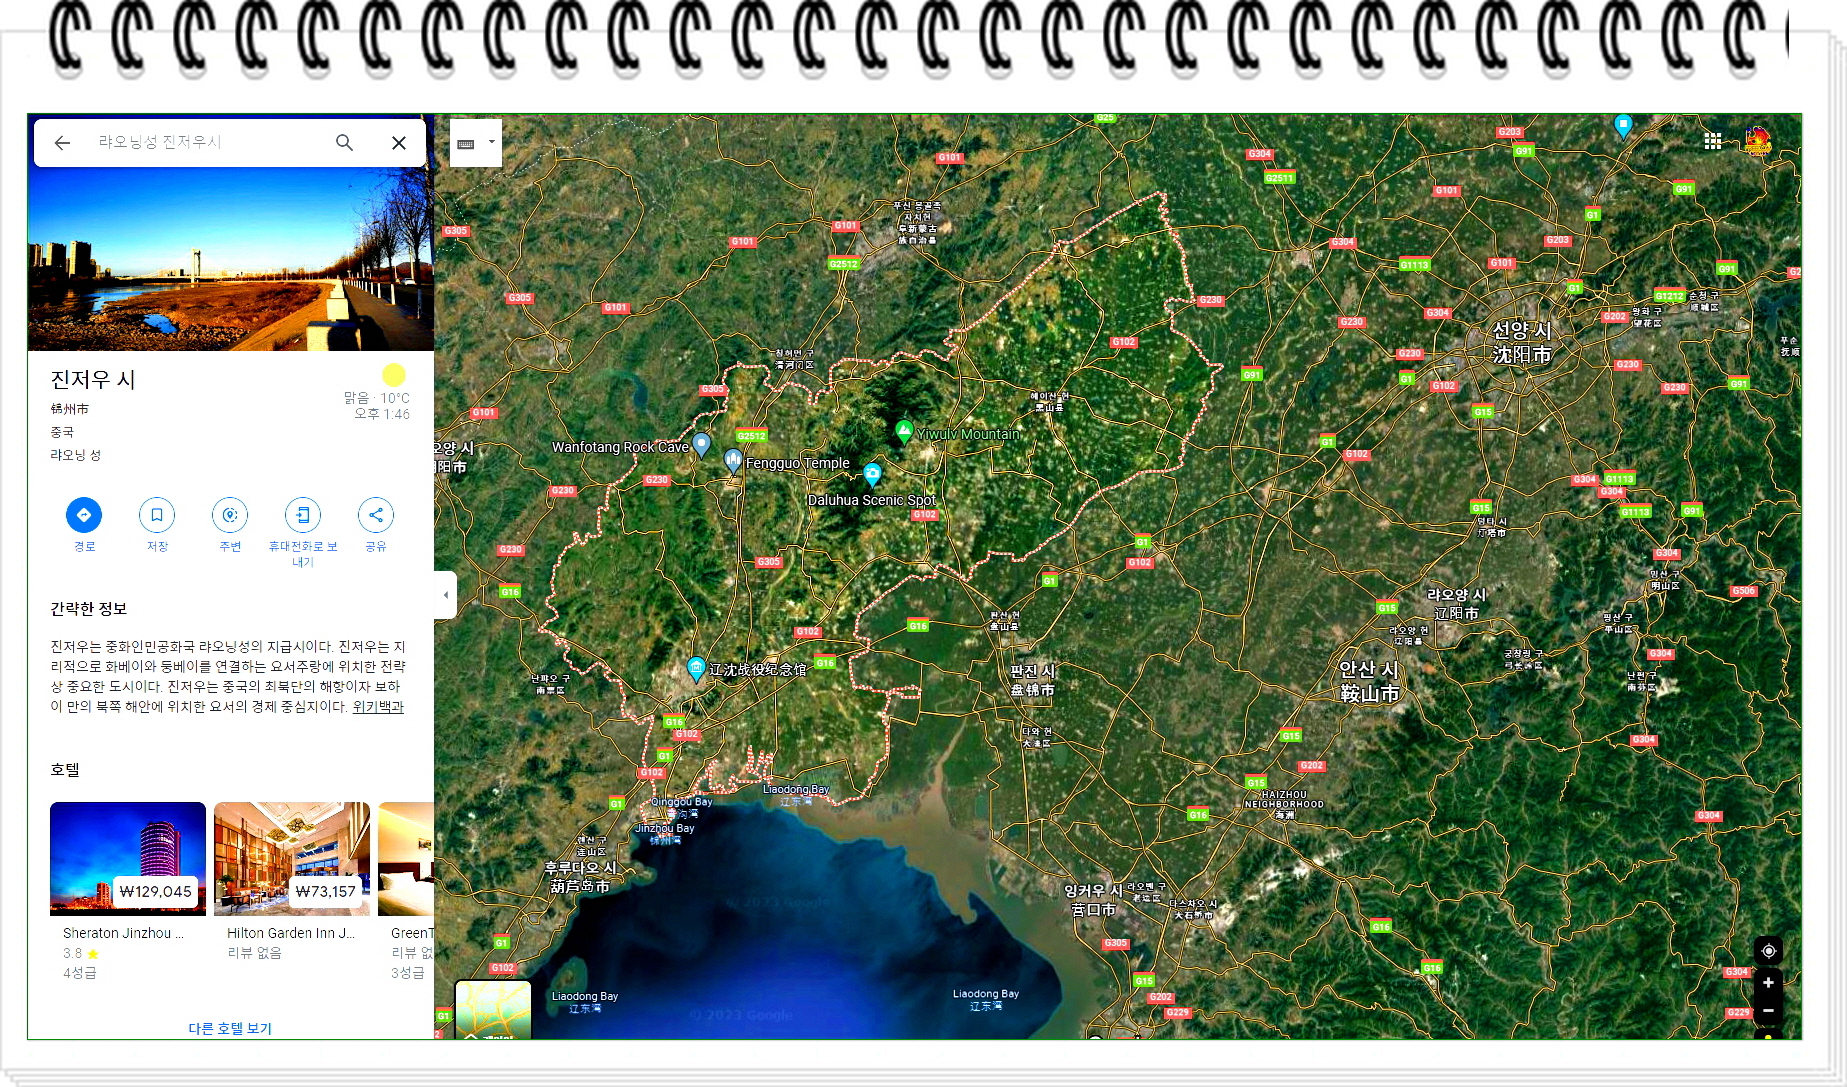The image size is (1847, 1087).
Task: Click the ₩73,157 price tag
Action: point(325,891)
